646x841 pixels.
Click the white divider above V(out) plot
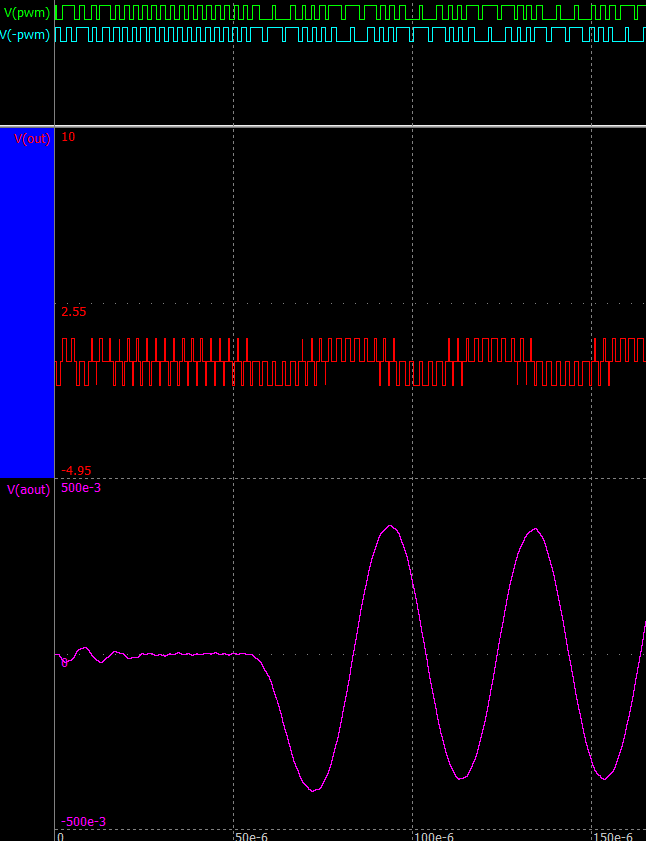pos(323,126)
